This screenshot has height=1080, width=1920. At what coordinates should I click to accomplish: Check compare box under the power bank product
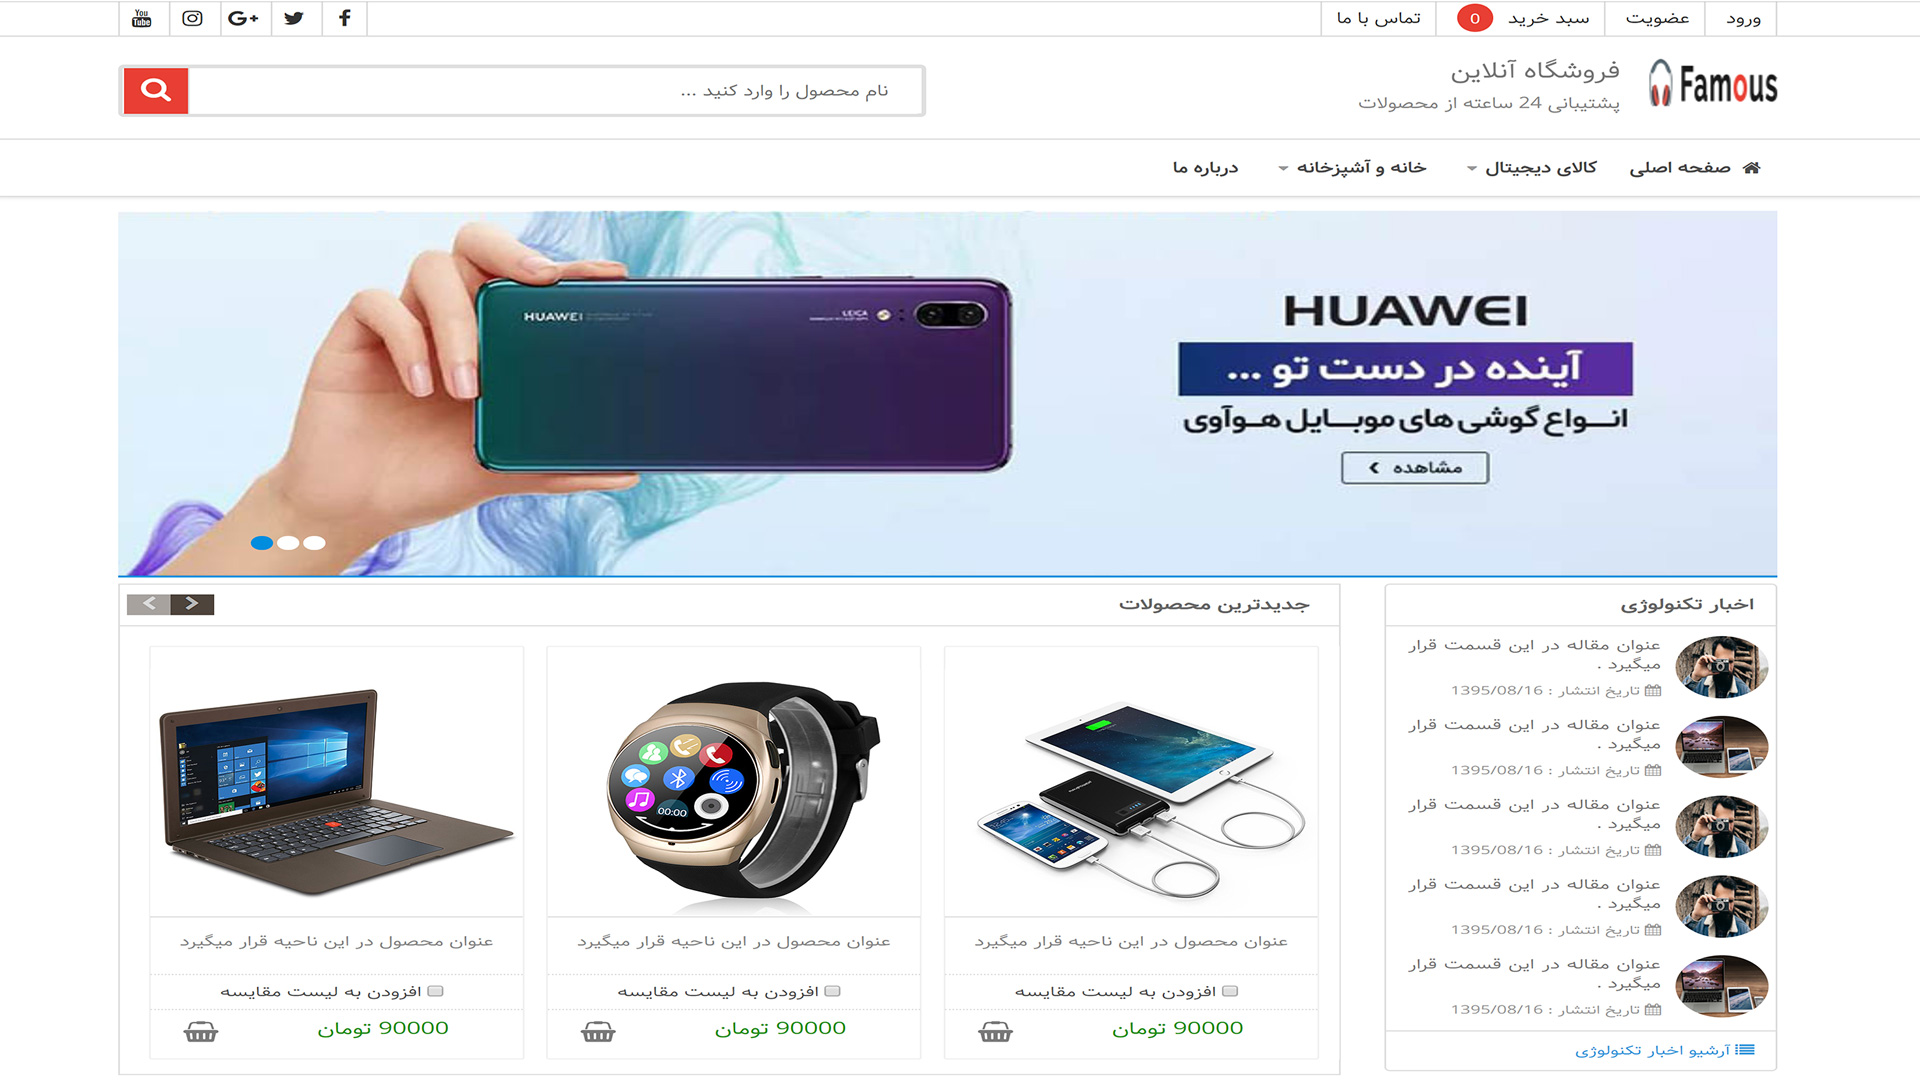point(1231,991)
